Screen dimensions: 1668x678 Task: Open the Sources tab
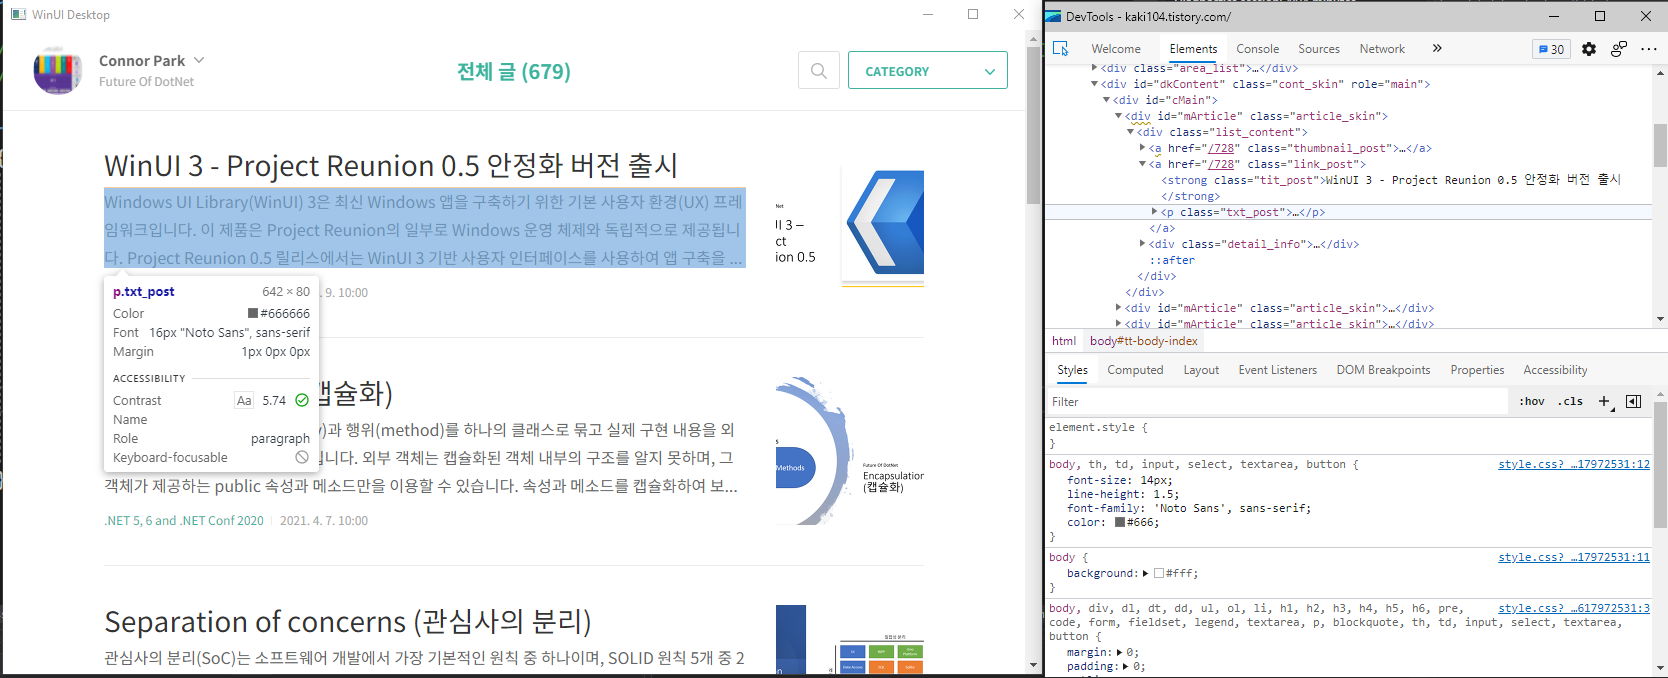(x=1319, y=48)
